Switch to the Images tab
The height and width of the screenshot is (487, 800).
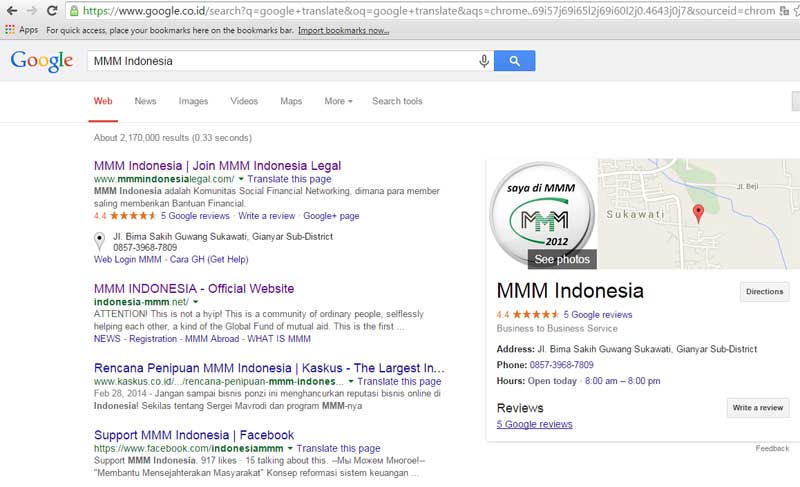coord(193,101)
